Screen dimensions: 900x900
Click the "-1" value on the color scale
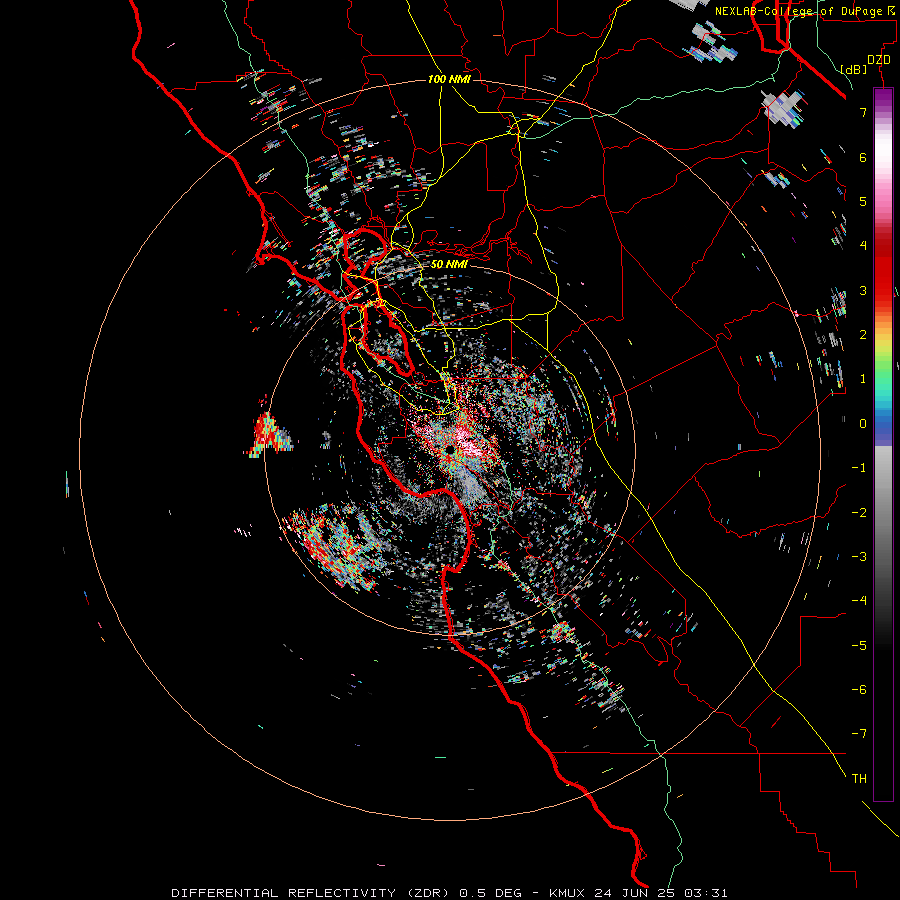pyautogui.click(x=859, y=468)
